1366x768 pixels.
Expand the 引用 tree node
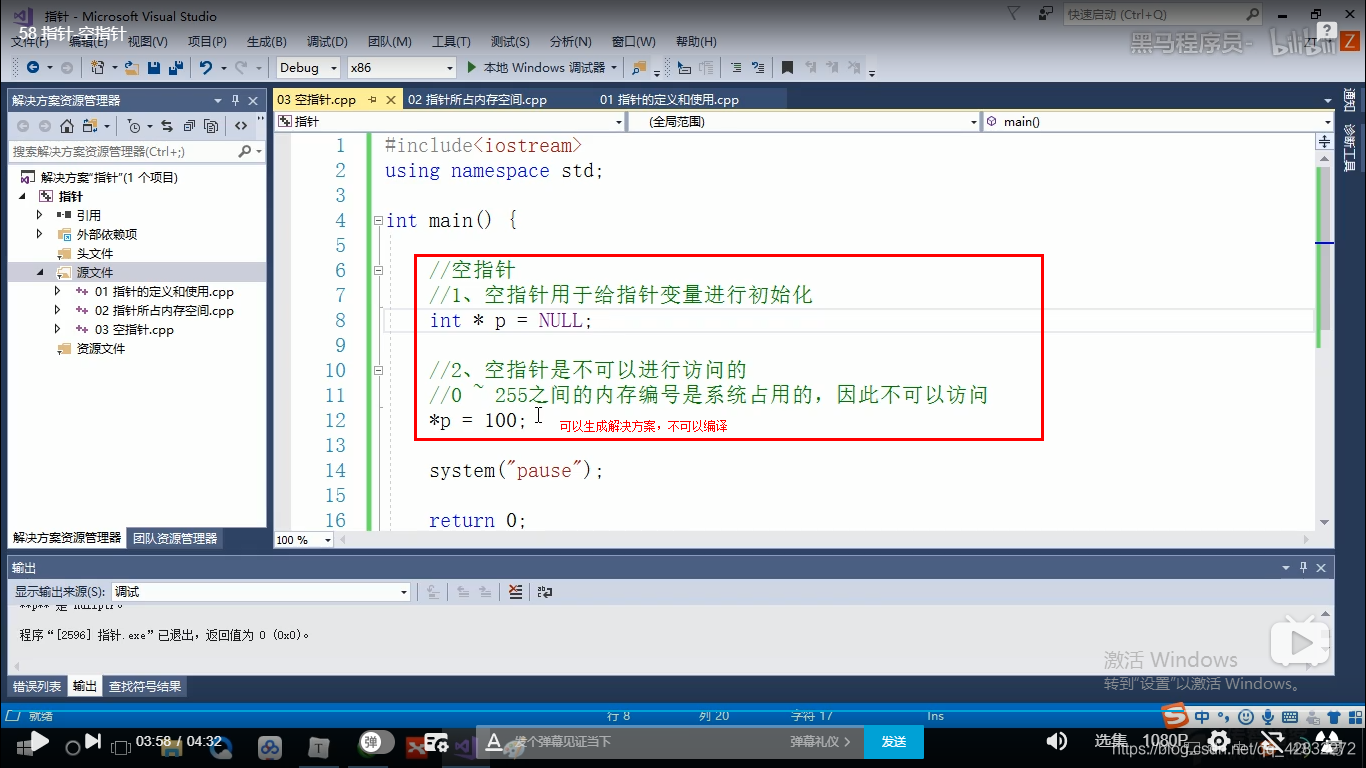(40, 215)
